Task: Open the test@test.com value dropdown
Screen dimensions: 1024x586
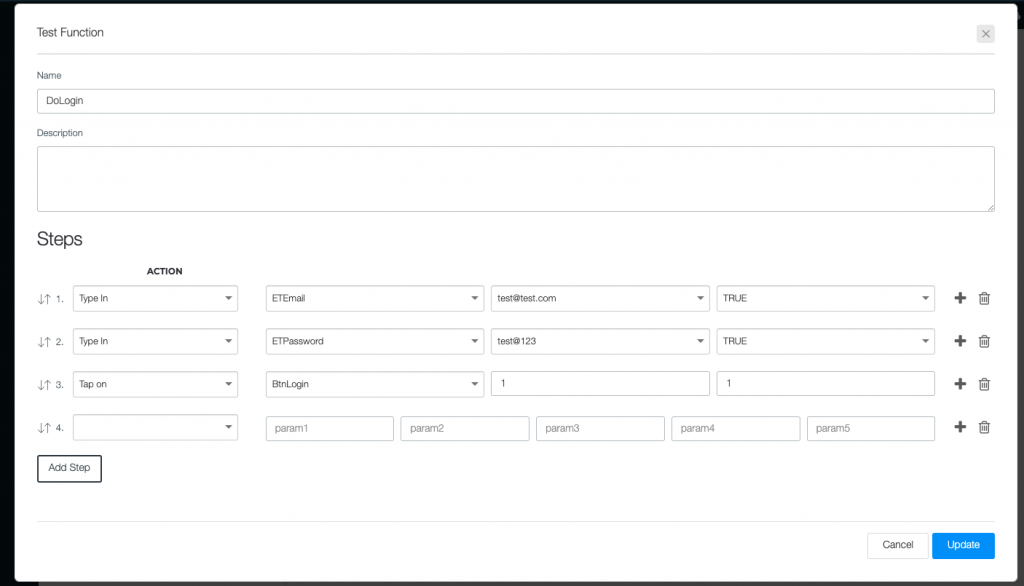Action: 600,299
